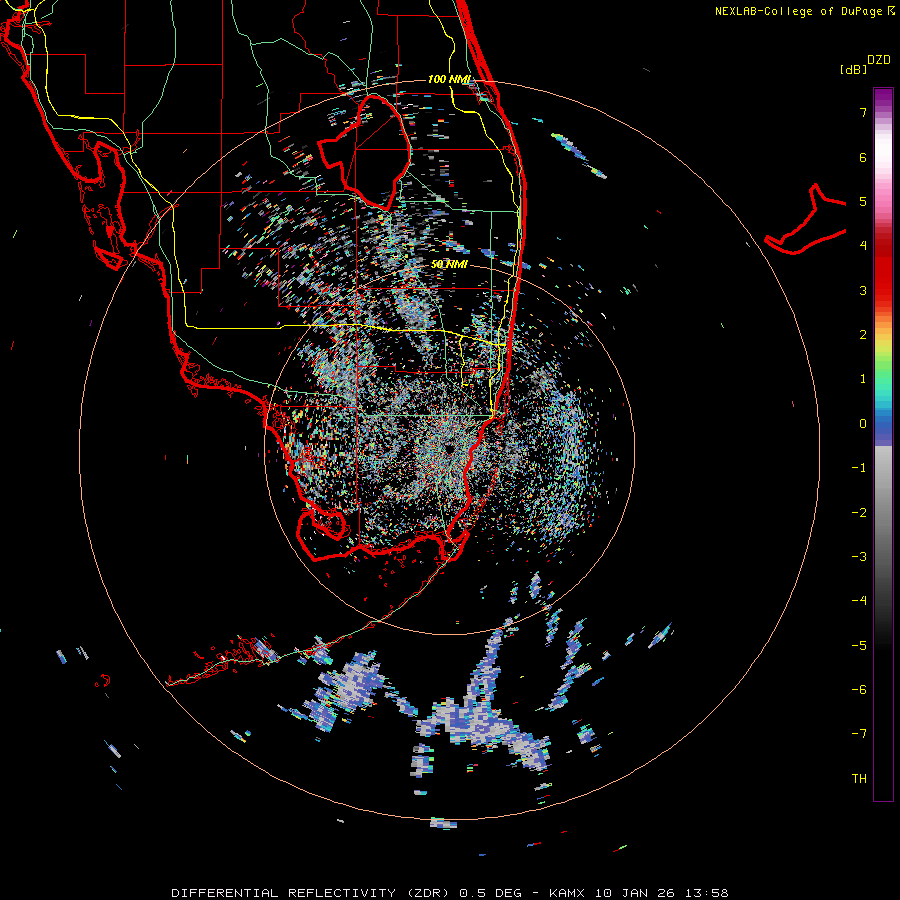Viewport: 900px width, 900px height.
Task: Click the legend value 5
Action: point(863,201)
